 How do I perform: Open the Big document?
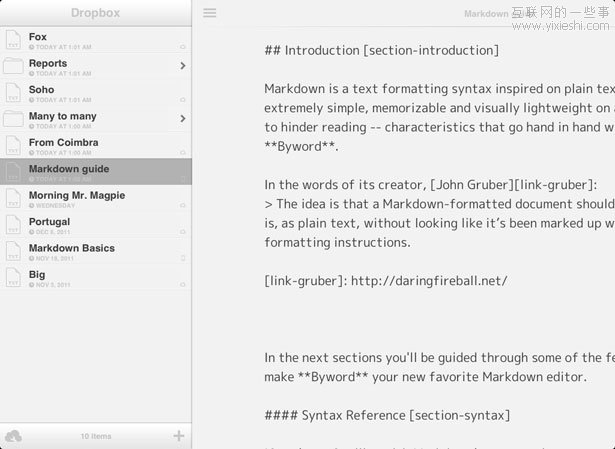pyautogui.click(x=37, y=275)
